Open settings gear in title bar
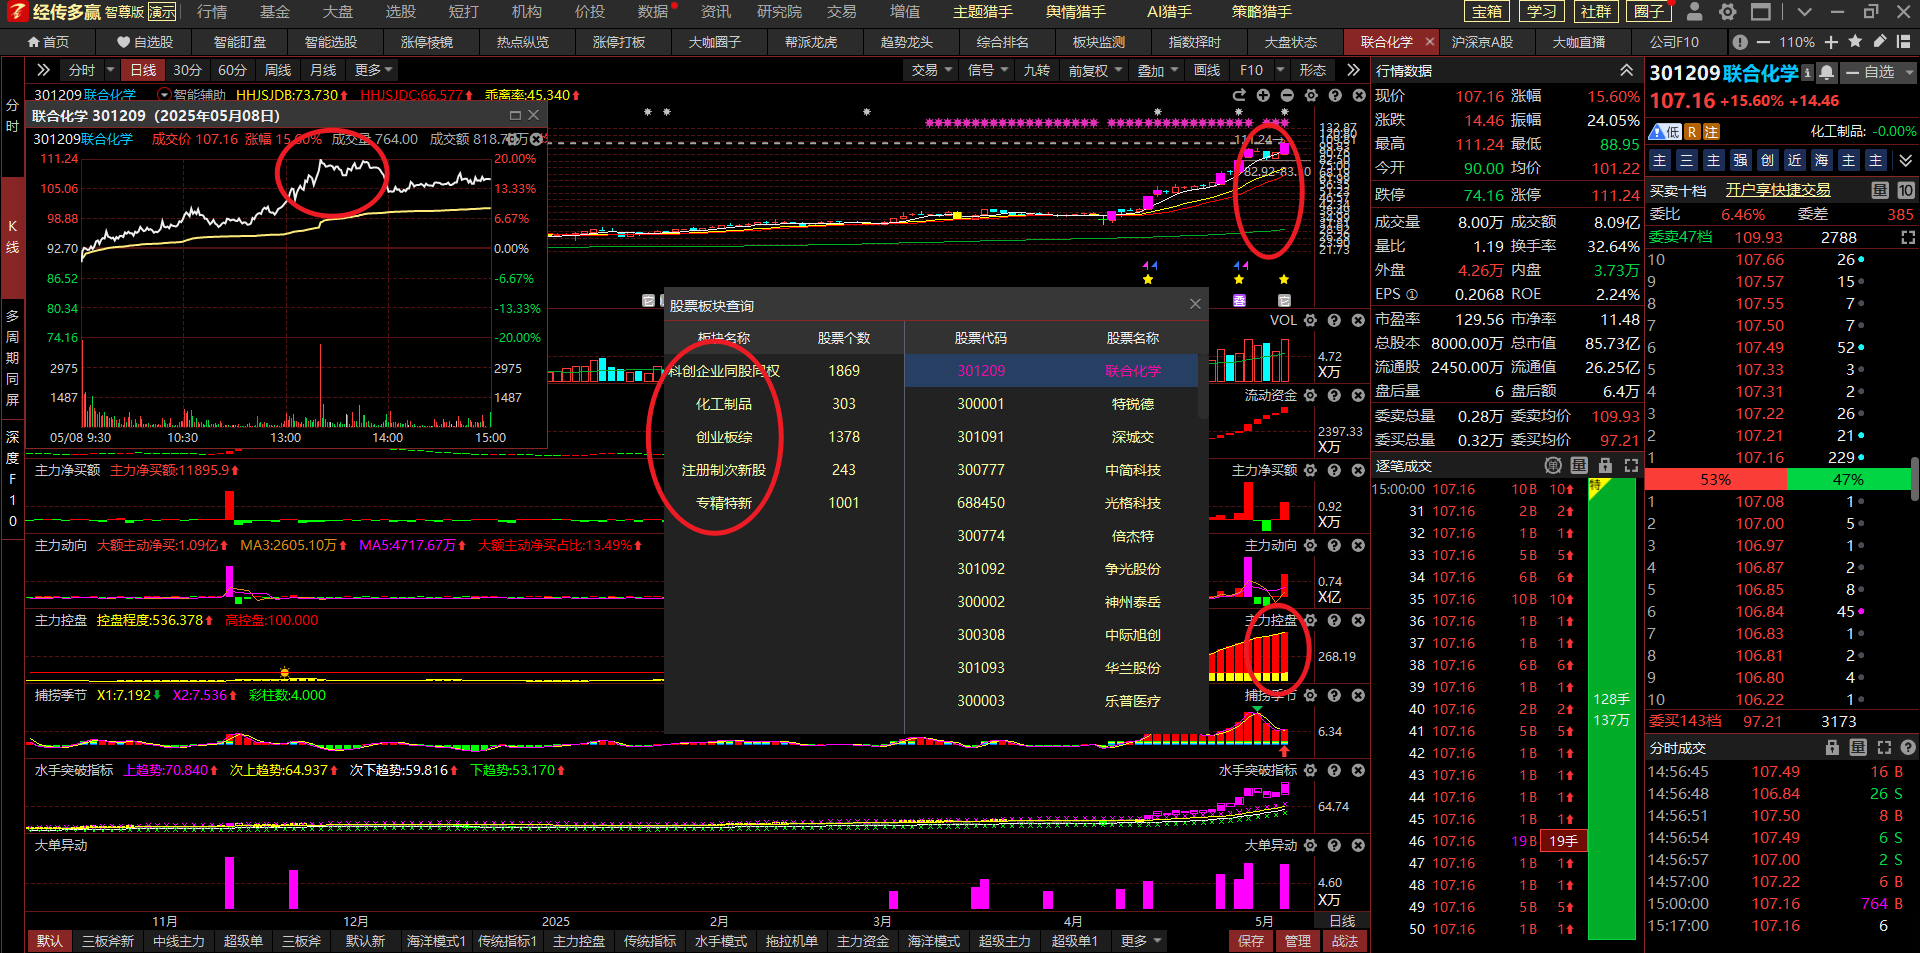 (x=1727, y=12)
